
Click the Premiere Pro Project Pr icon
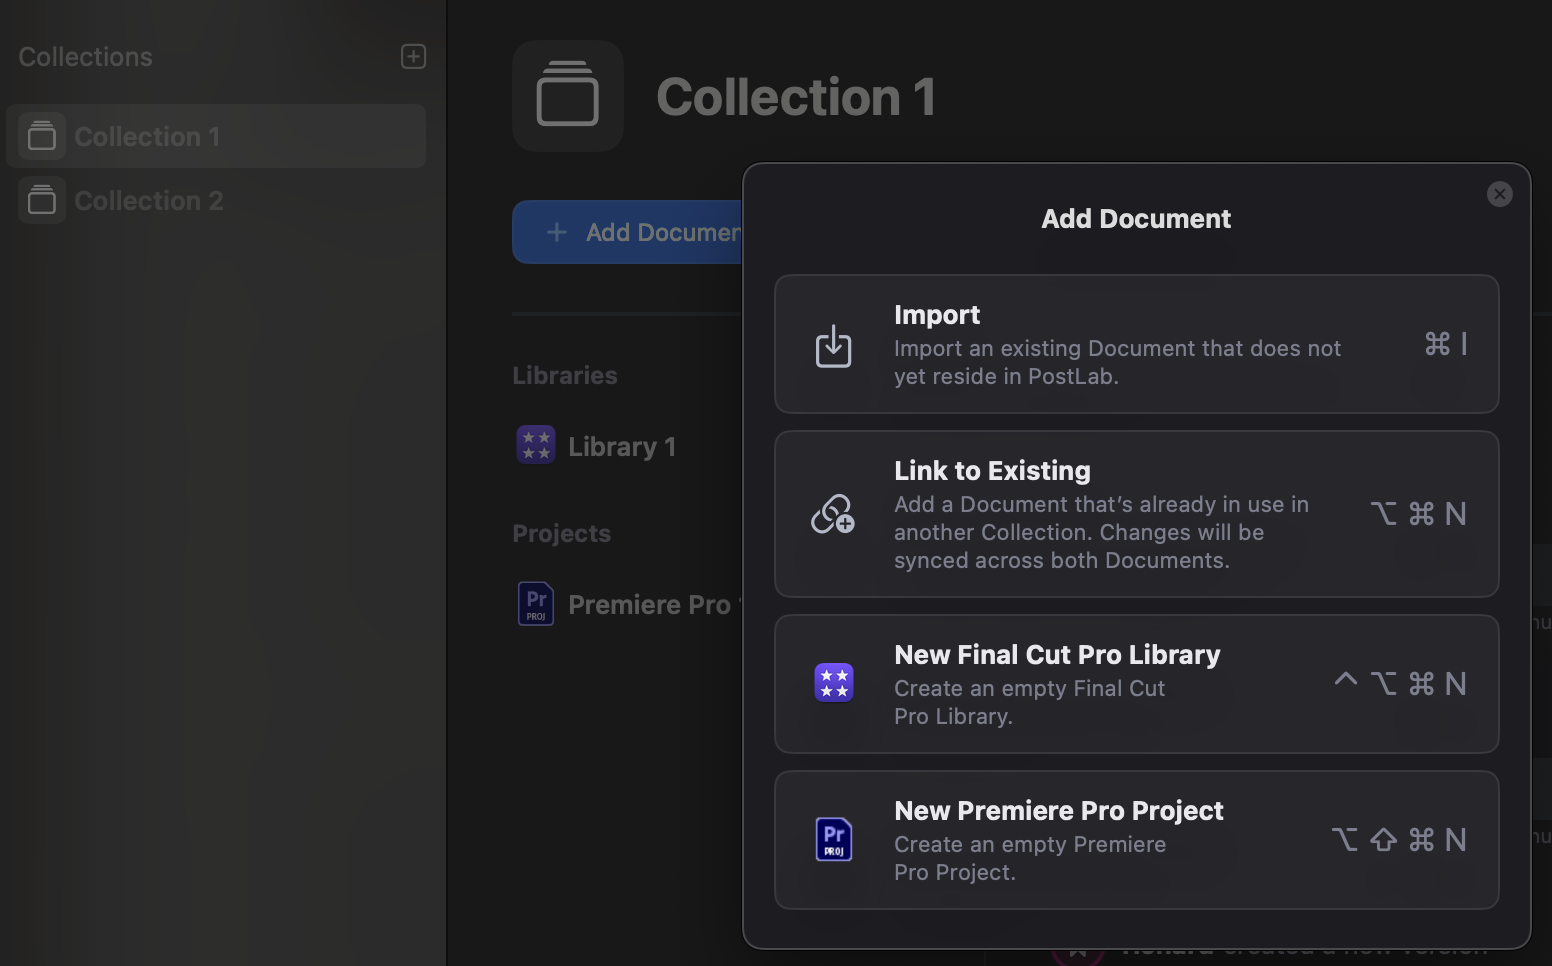point(834,839)
